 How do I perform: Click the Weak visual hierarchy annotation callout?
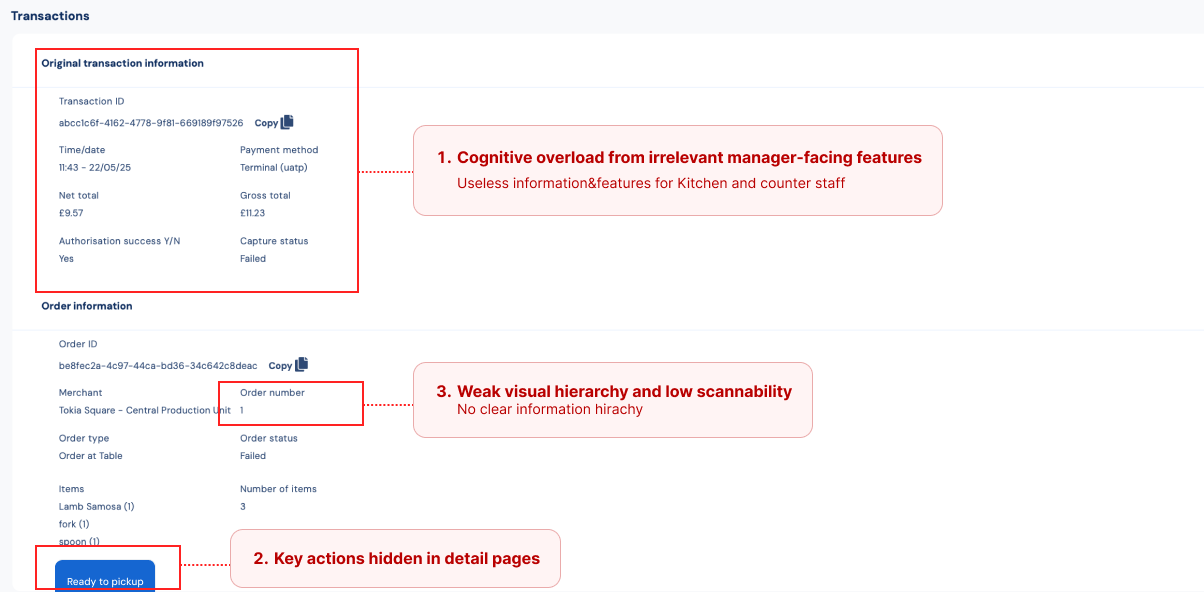pos(613,400)
